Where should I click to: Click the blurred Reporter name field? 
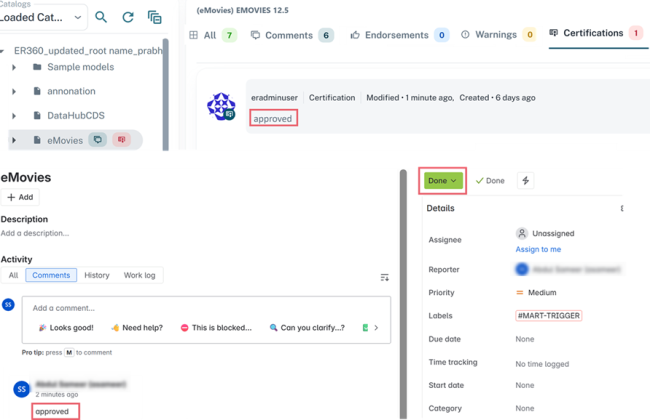(568, 269)
